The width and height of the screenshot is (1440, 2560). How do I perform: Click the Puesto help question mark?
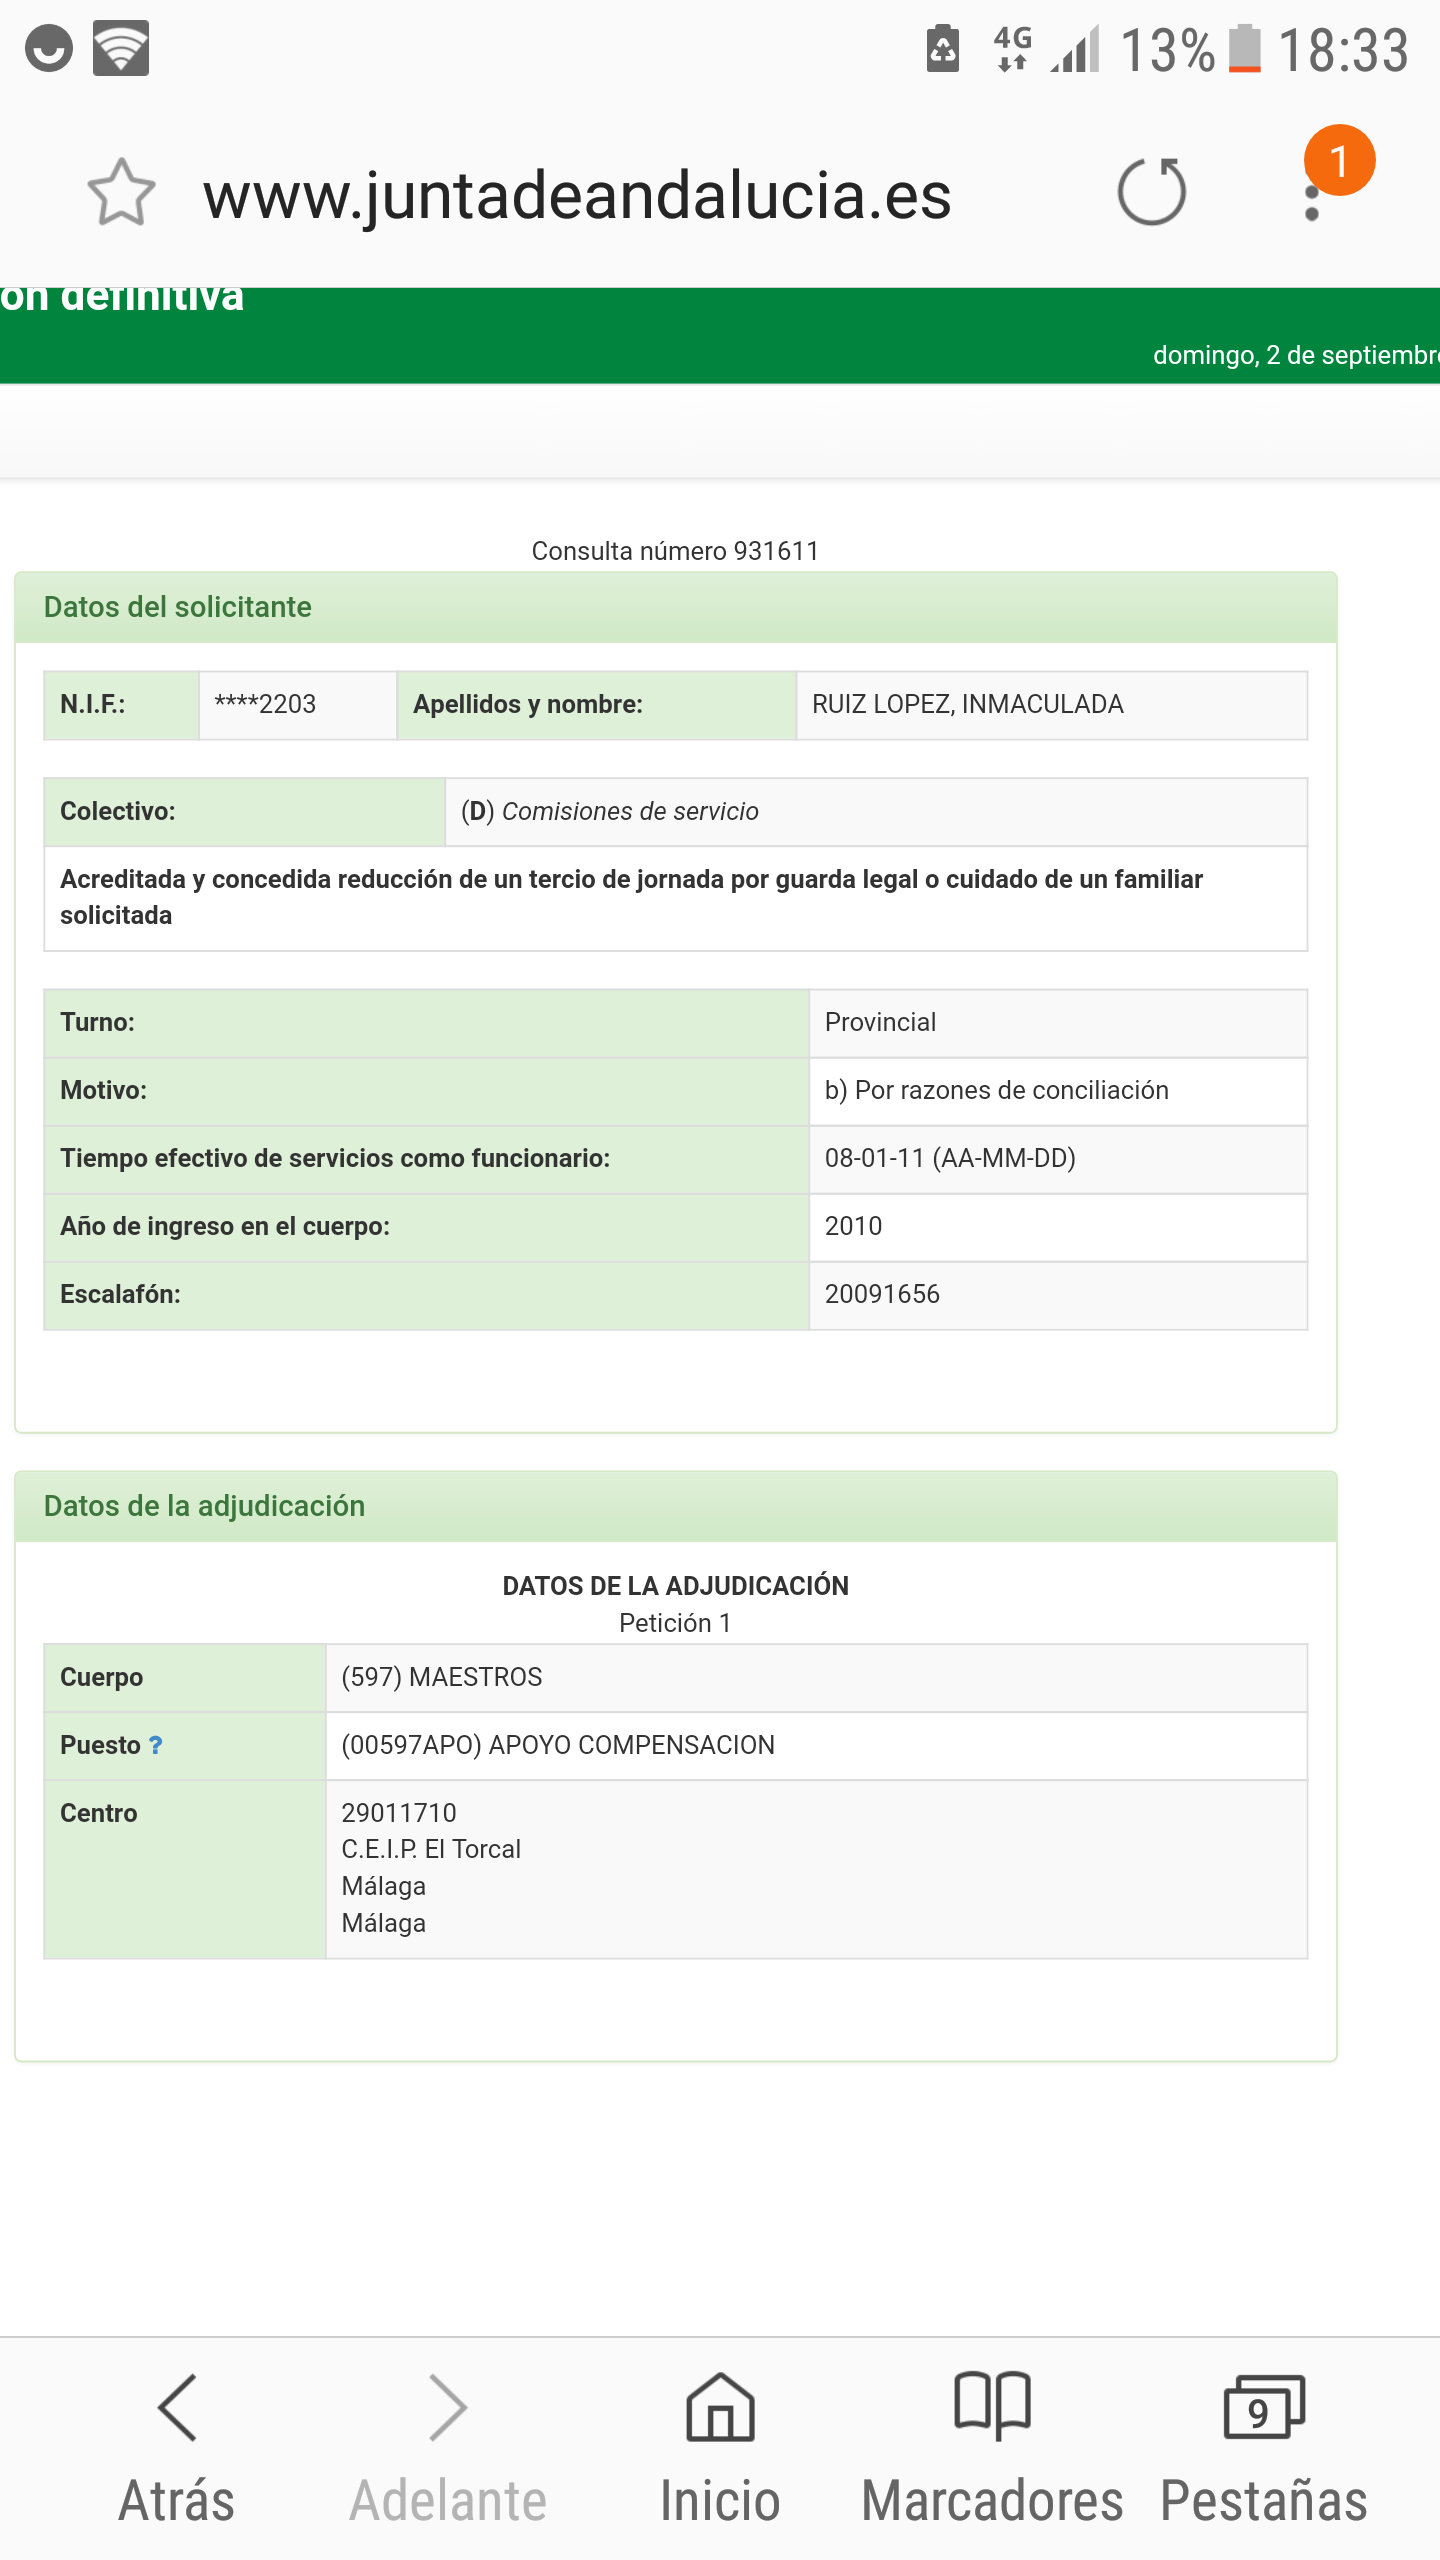[x=156, y=1745]
